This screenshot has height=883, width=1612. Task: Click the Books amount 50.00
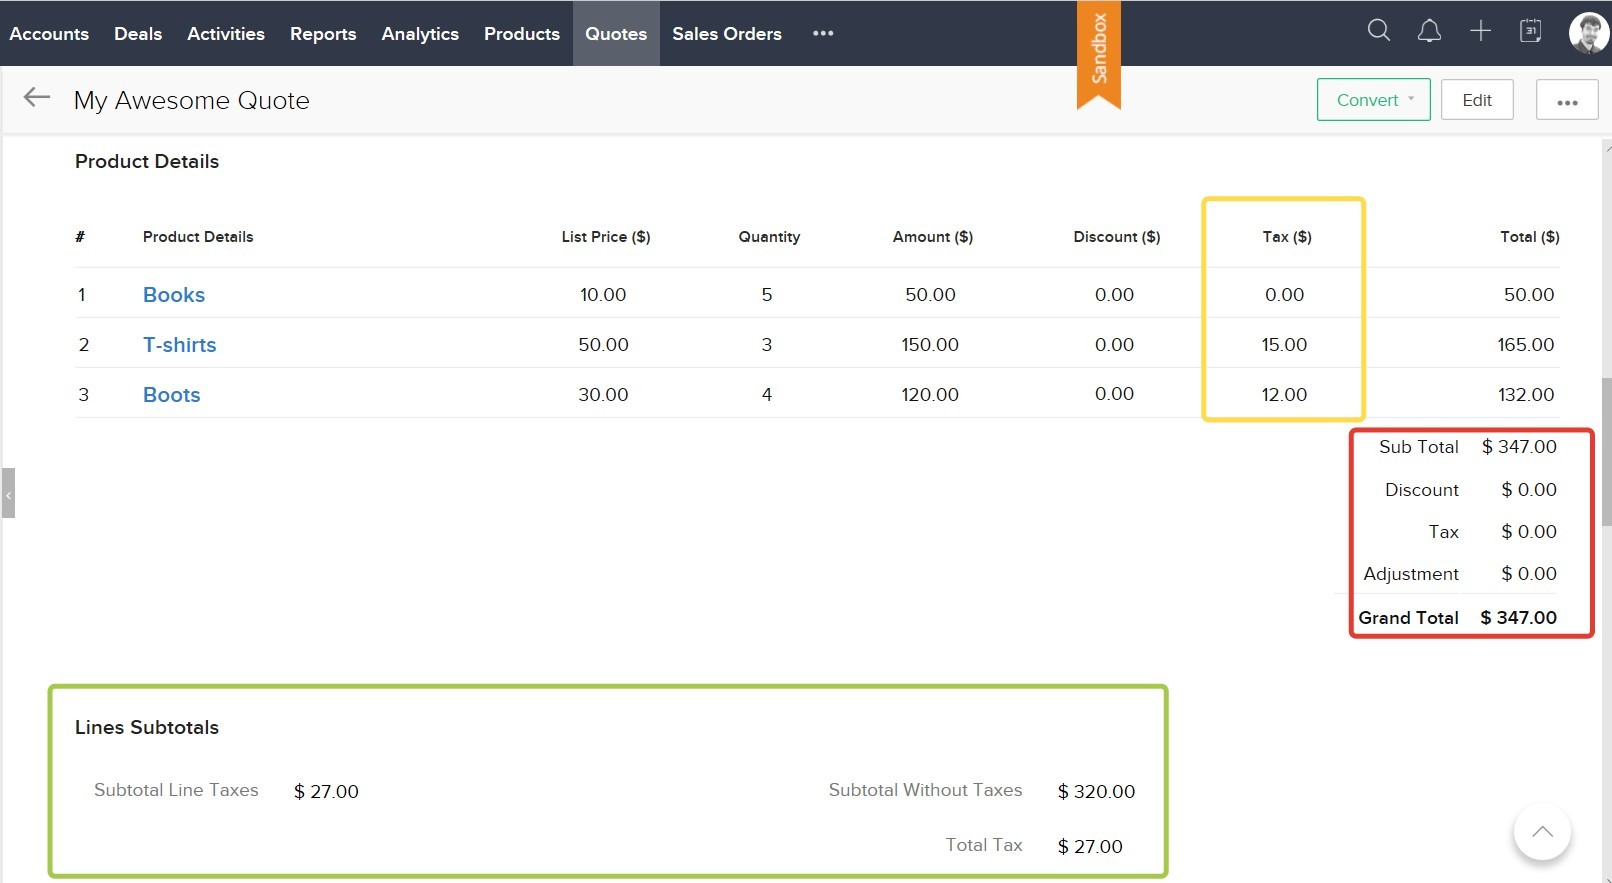[x=930, y=295]
